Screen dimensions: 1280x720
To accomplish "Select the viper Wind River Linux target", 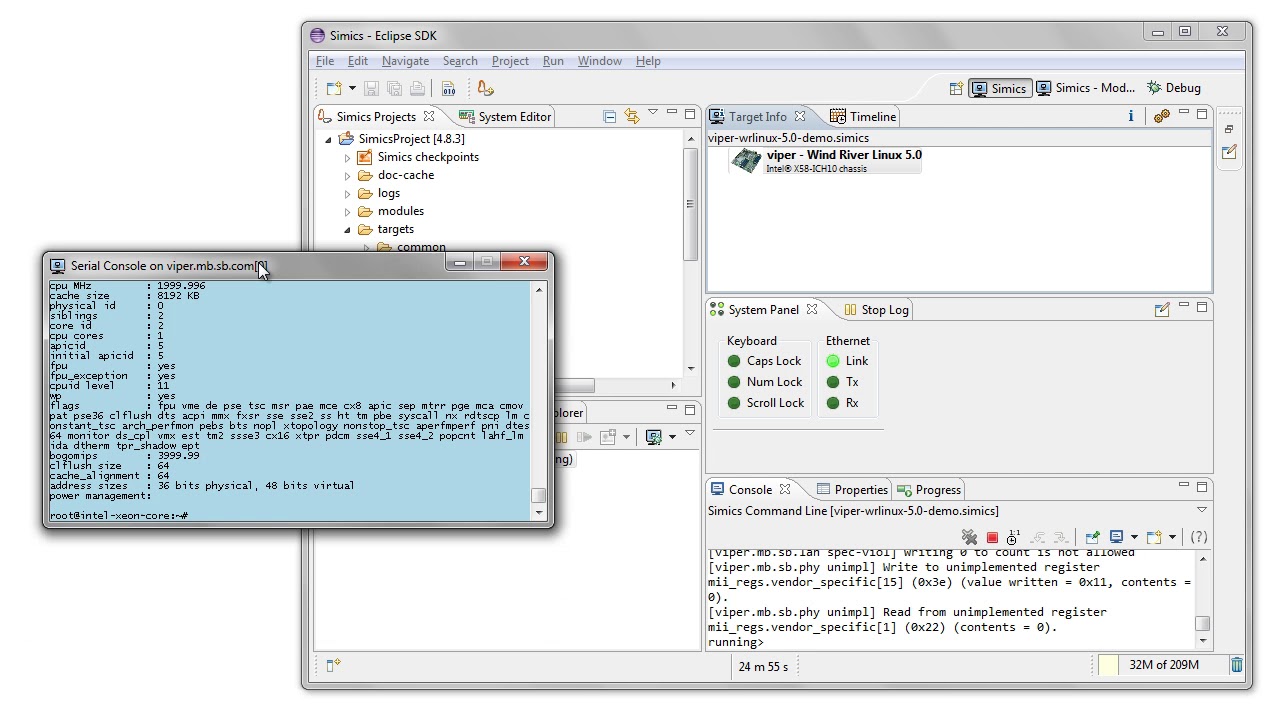I will pyautogui.click(x=826, y=161).
